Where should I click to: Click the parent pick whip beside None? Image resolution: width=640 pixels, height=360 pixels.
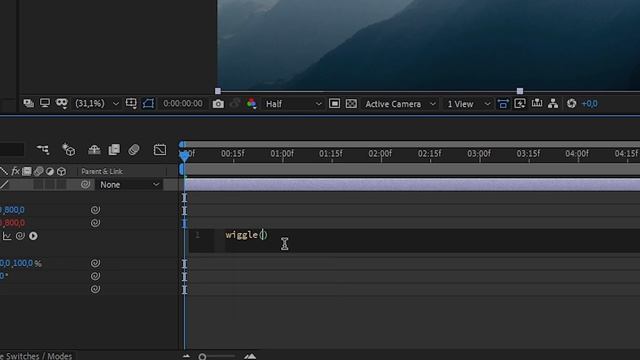click(85, 184)
